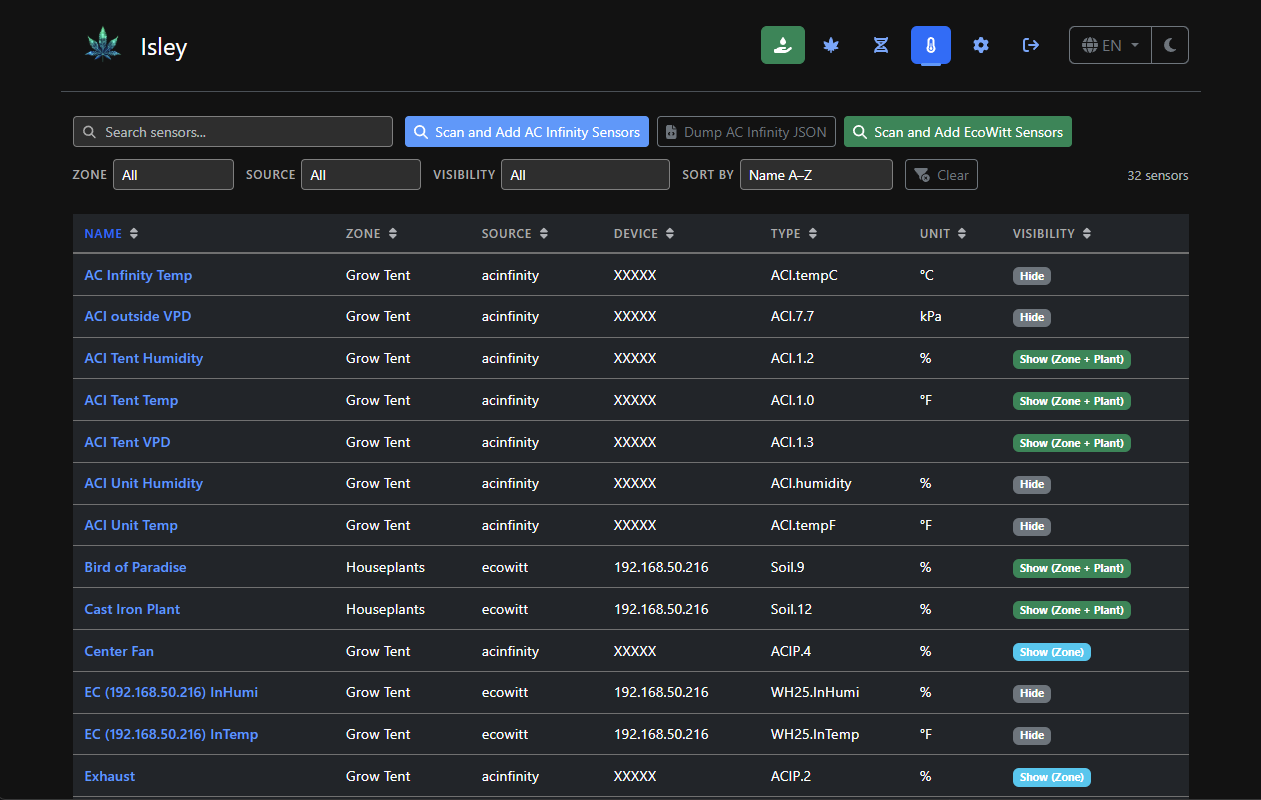Open the plants page via leaf icon

tap(831, 45)
